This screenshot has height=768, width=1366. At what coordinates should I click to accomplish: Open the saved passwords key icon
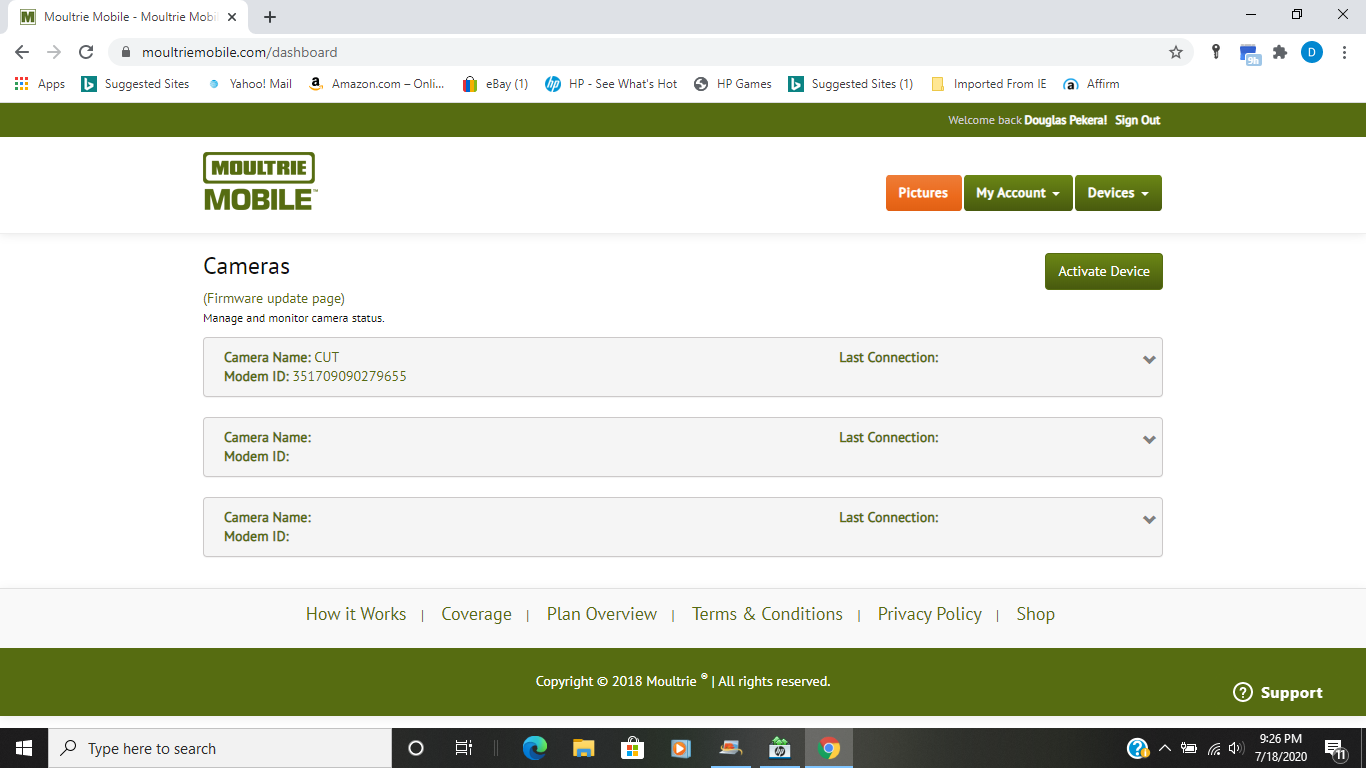(x=1216, y=52)
